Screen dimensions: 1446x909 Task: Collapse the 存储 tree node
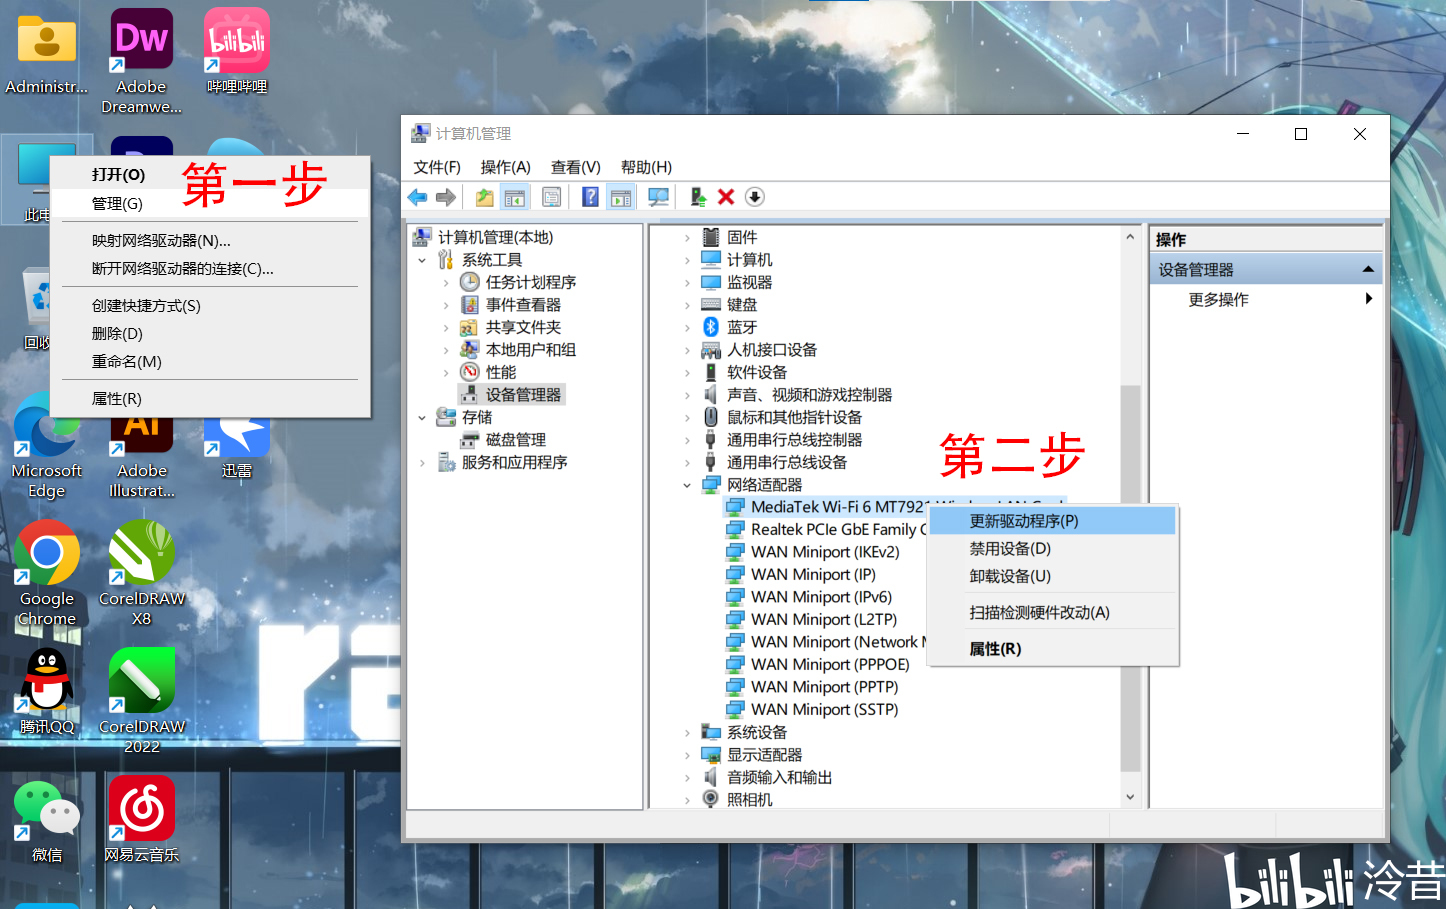(422, 417)
